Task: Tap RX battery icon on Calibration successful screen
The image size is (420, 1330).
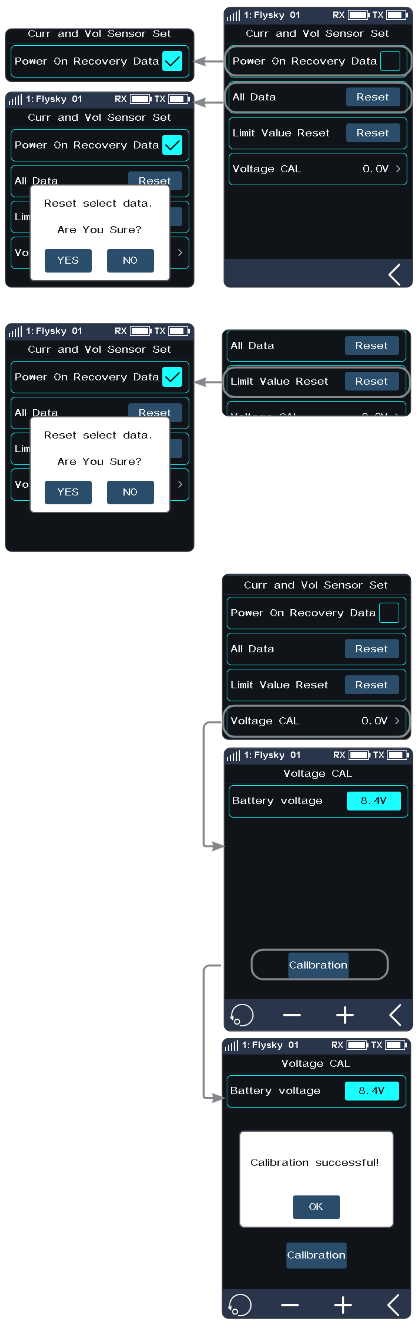Action: [357, 1045]
